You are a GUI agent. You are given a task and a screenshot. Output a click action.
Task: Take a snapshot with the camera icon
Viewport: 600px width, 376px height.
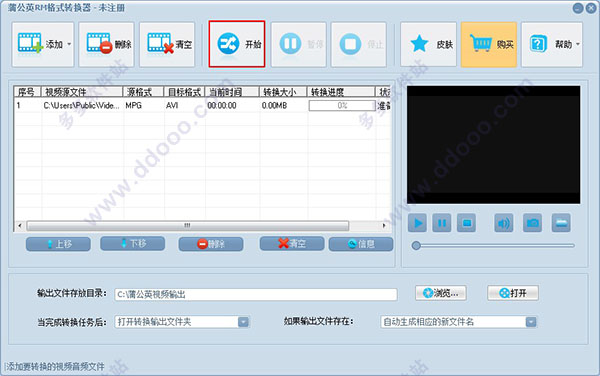click(x=532, y=223)
